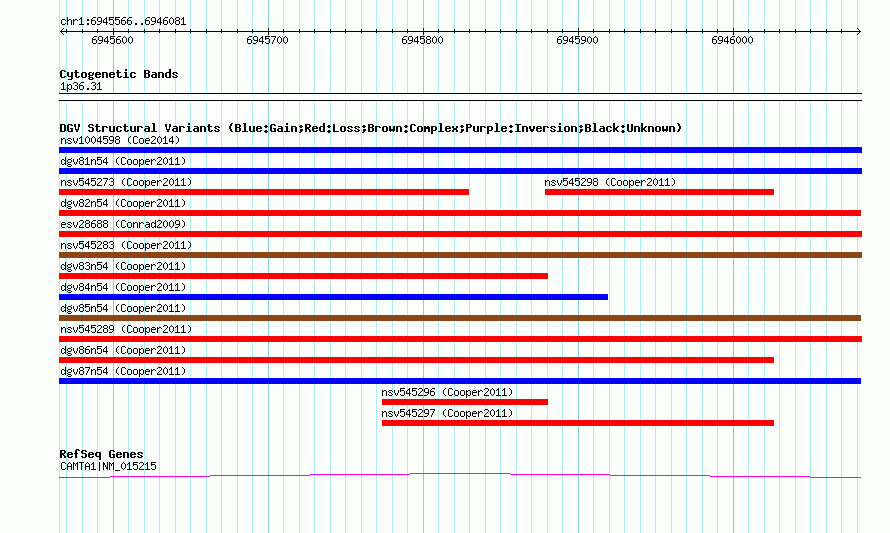
Task: Open the dgv83n54 (Cooper2011) label
Action: 123,266
